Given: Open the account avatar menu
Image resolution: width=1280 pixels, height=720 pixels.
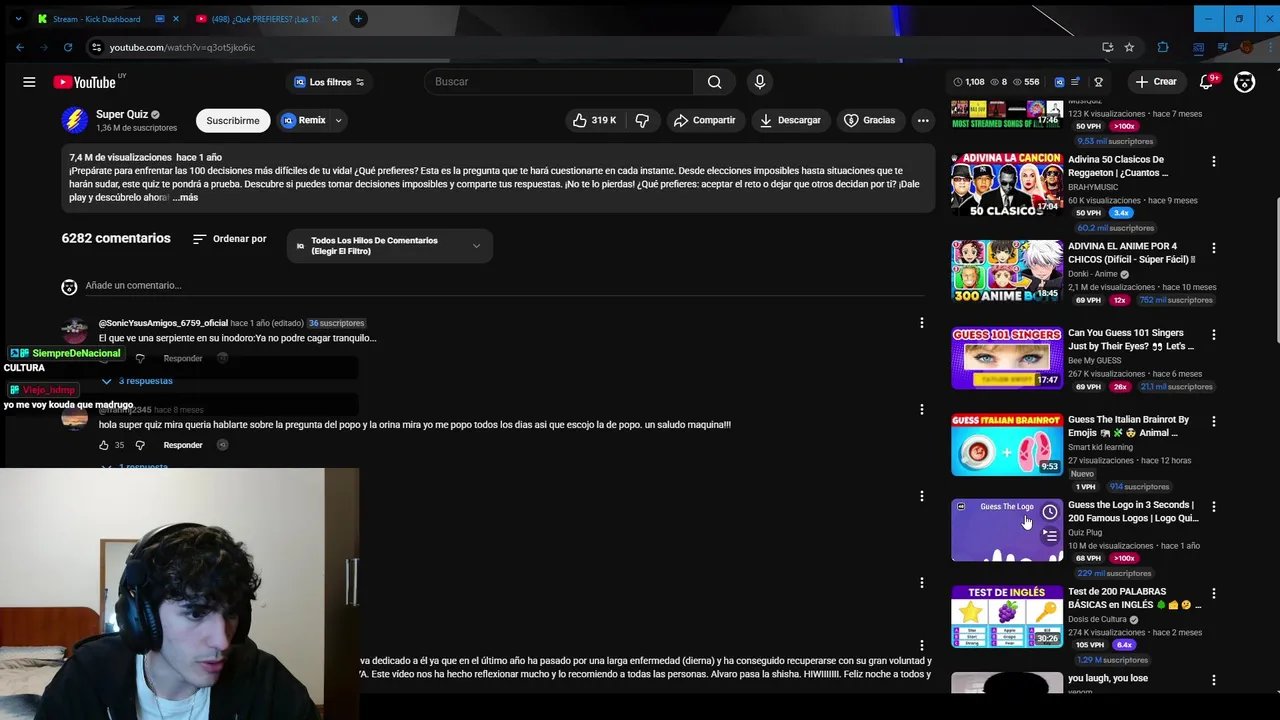Looking at the screenshot, I should [x=1244, y=82].
